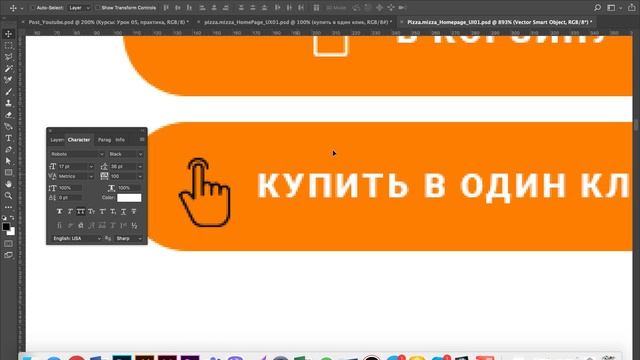Select the Eyedropper tool
The width and height of the screenshot is (640, 360).
coord(8,80)
